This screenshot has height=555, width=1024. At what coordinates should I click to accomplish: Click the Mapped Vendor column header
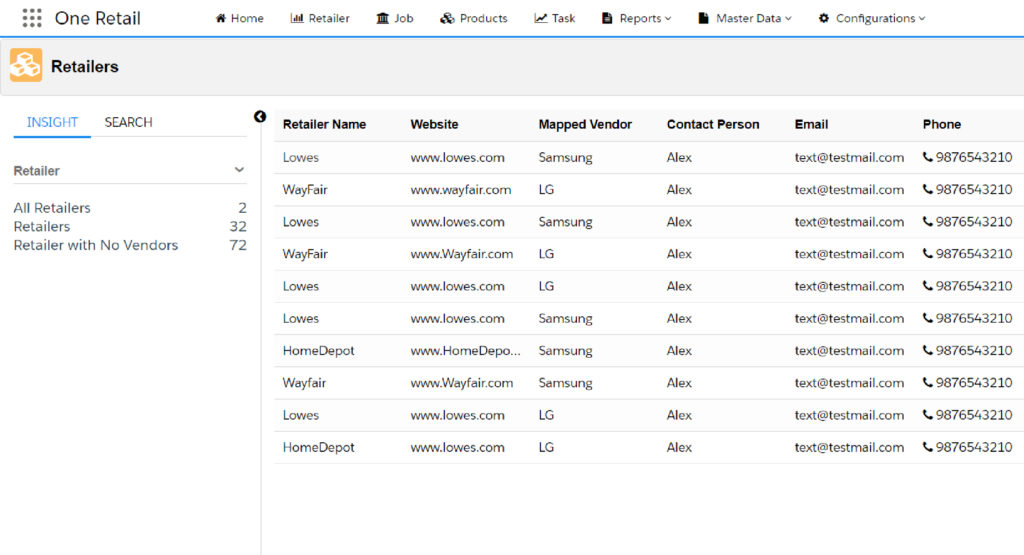coord(585,124)
